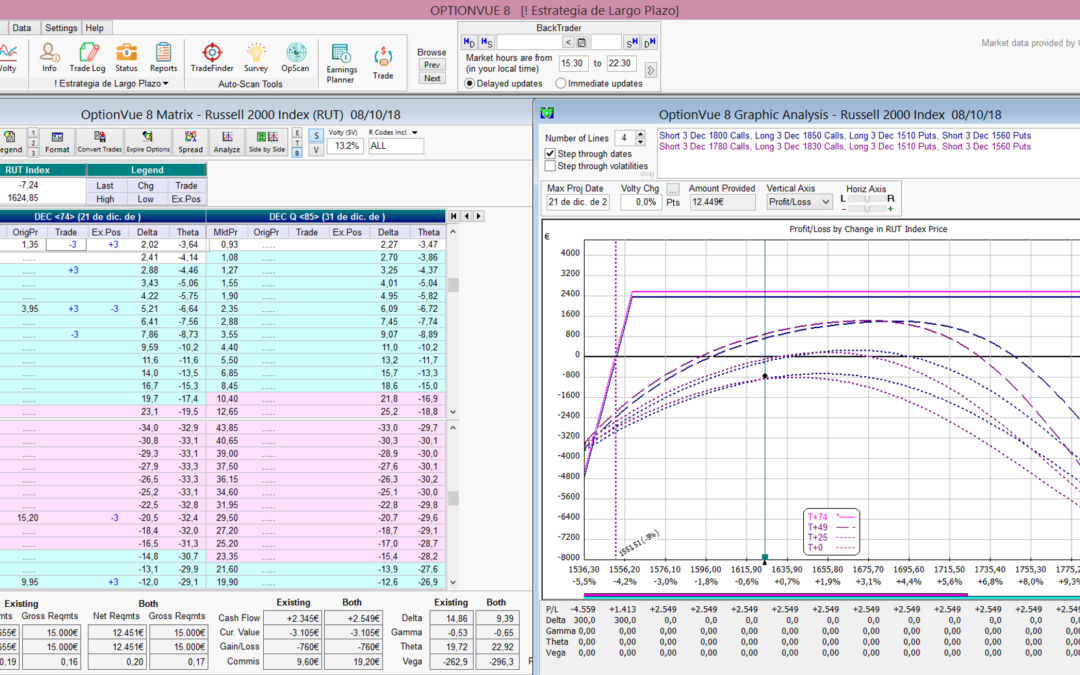Show next expiration columns in Matrix
The image size is (1080, 675).
click(479, 216)
